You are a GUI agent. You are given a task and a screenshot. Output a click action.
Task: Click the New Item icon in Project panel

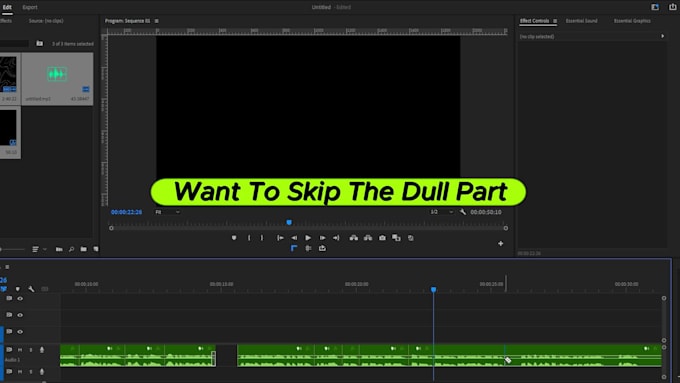click(x=96, y=249)
